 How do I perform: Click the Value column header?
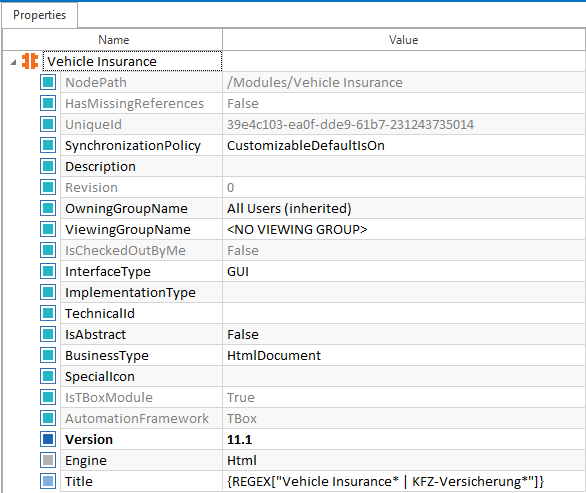404,40
